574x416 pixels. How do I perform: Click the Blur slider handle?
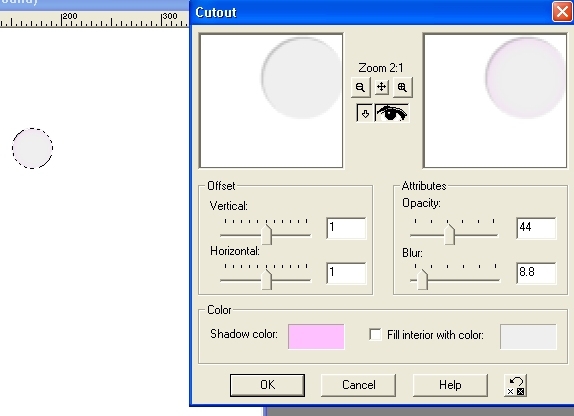(422, 279)
